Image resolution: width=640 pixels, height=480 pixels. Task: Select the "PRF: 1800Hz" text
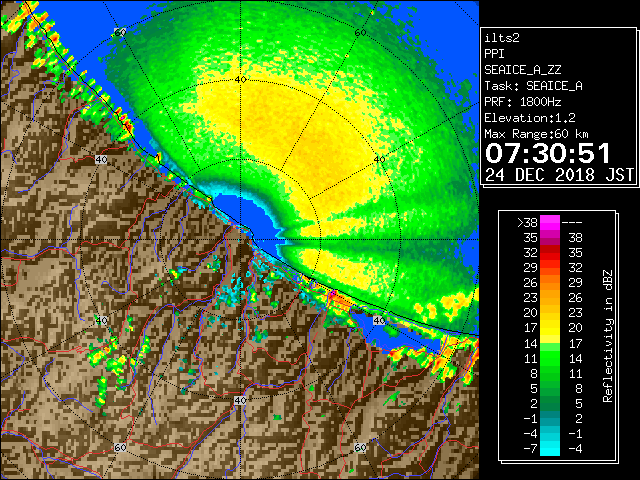[x=522, y=102]
